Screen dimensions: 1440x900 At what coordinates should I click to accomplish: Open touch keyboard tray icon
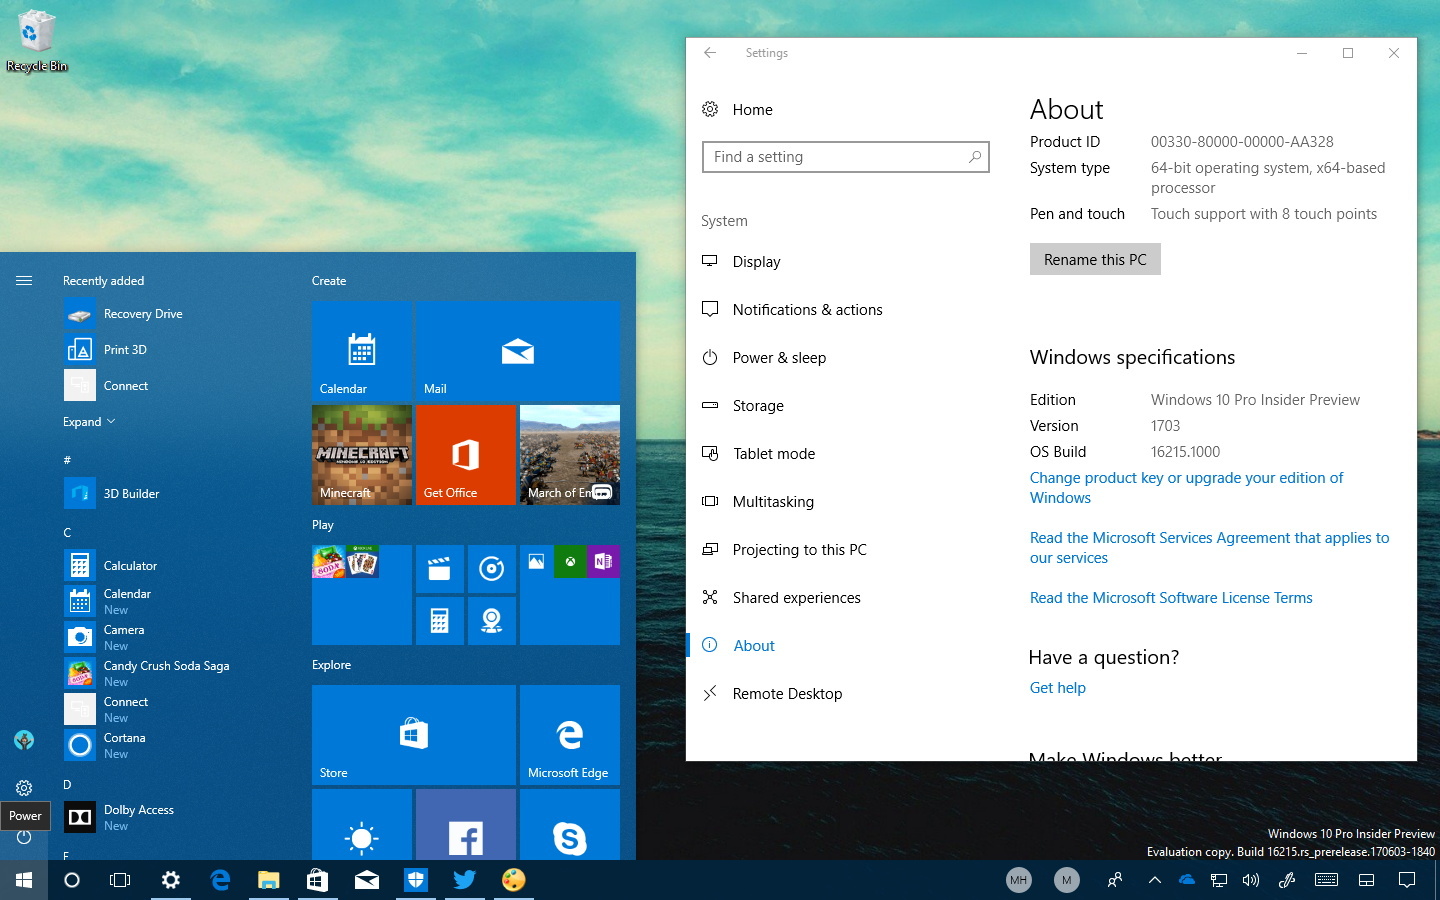(x=1326, y=880)
